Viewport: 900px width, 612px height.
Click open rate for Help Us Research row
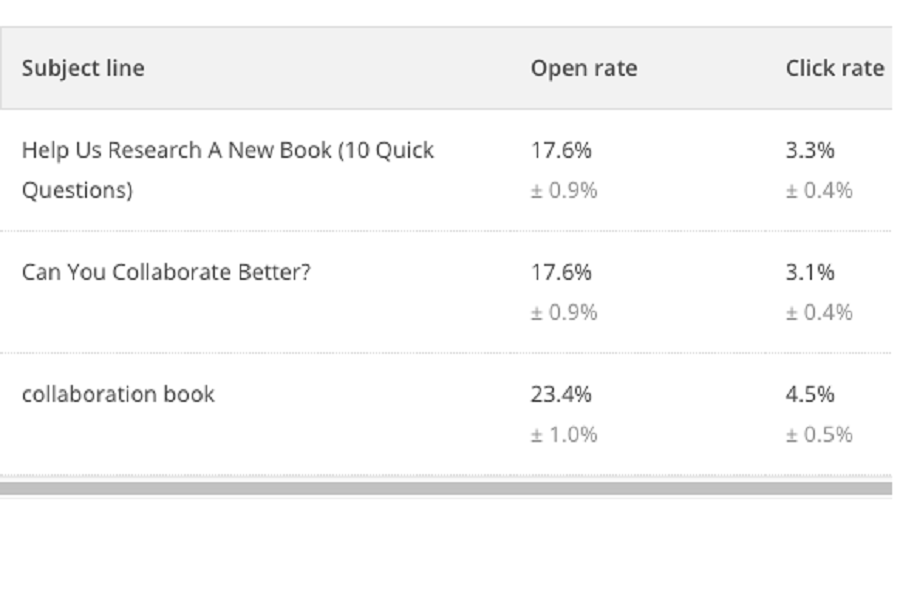click(560, 150)
